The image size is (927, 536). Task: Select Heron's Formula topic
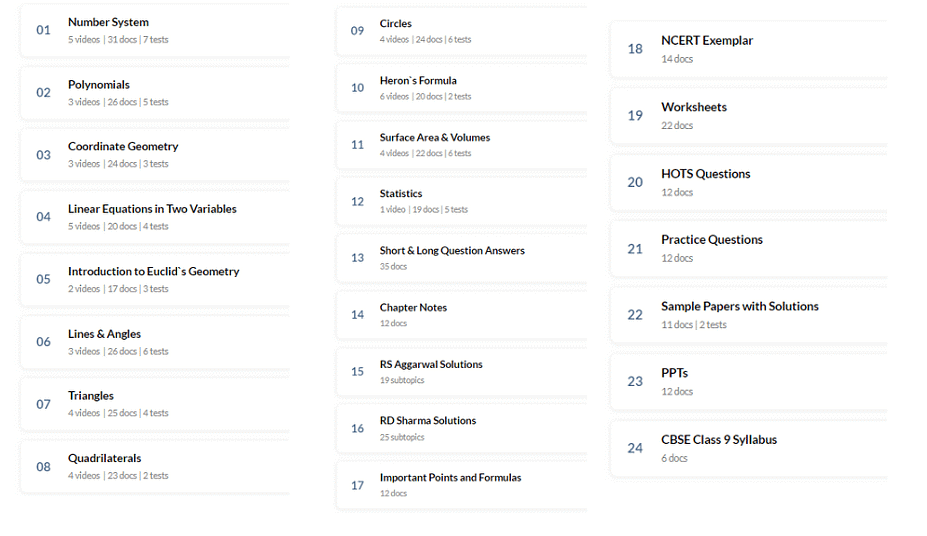click(x=418, y=81)
